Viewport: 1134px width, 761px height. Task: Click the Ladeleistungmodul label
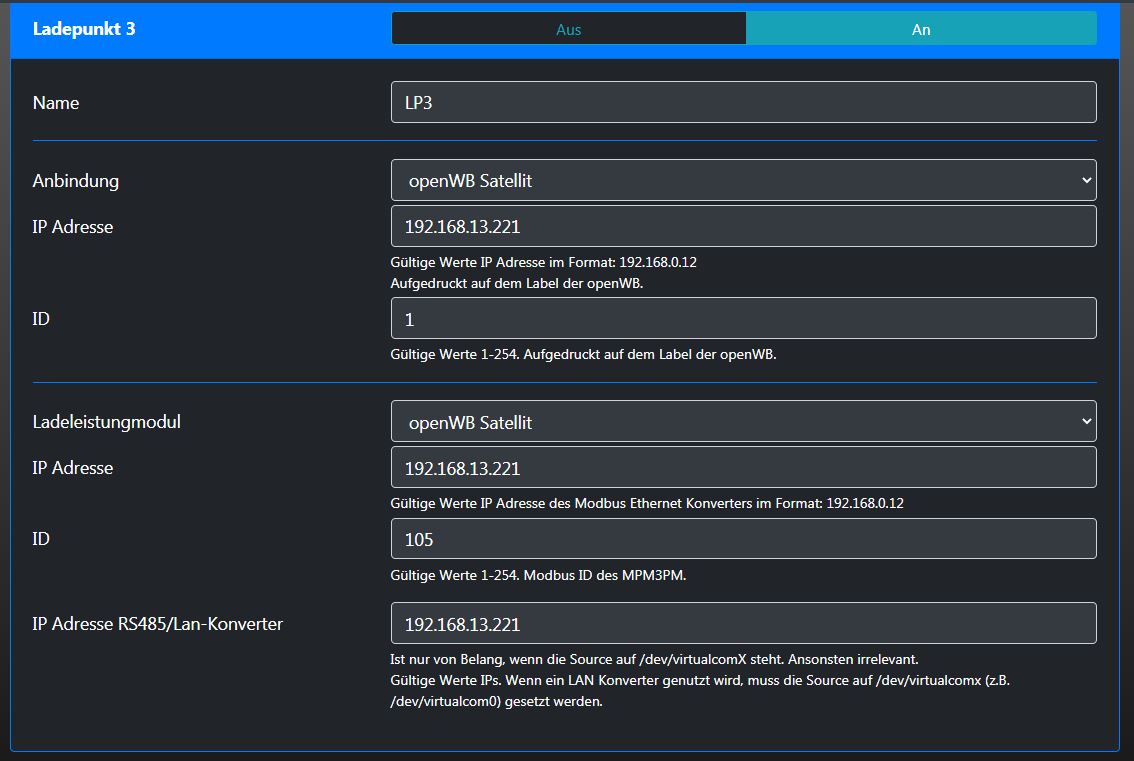point(107,422)
